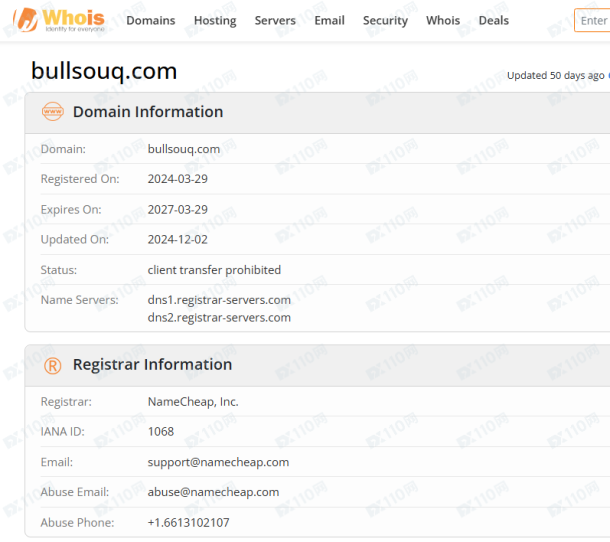Click the Registered On label

80,179
